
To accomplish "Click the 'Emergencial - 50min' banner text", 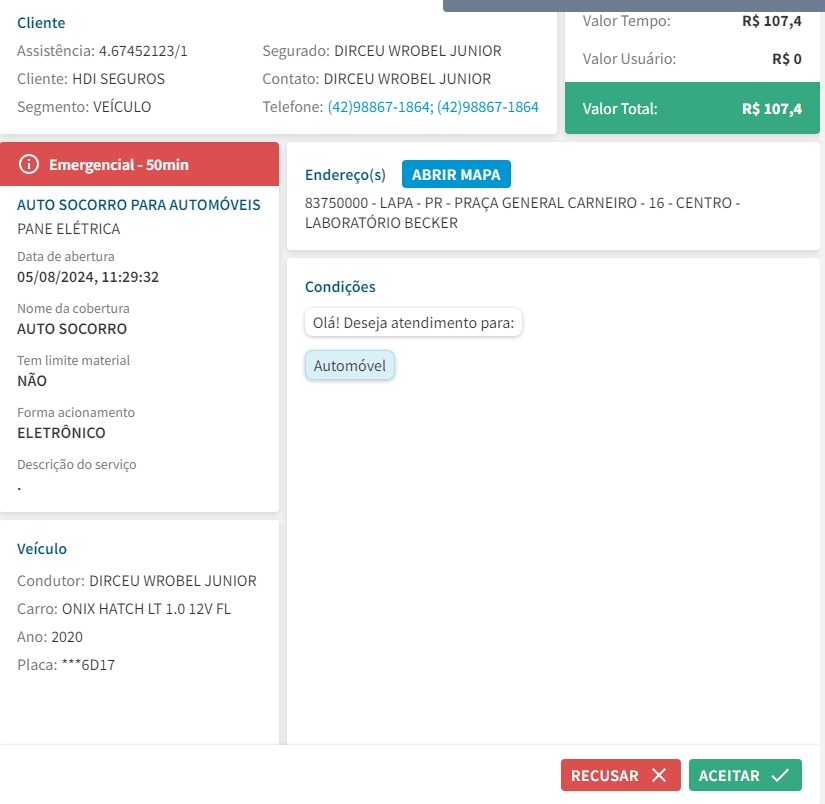I will click(x=118, y=164).
